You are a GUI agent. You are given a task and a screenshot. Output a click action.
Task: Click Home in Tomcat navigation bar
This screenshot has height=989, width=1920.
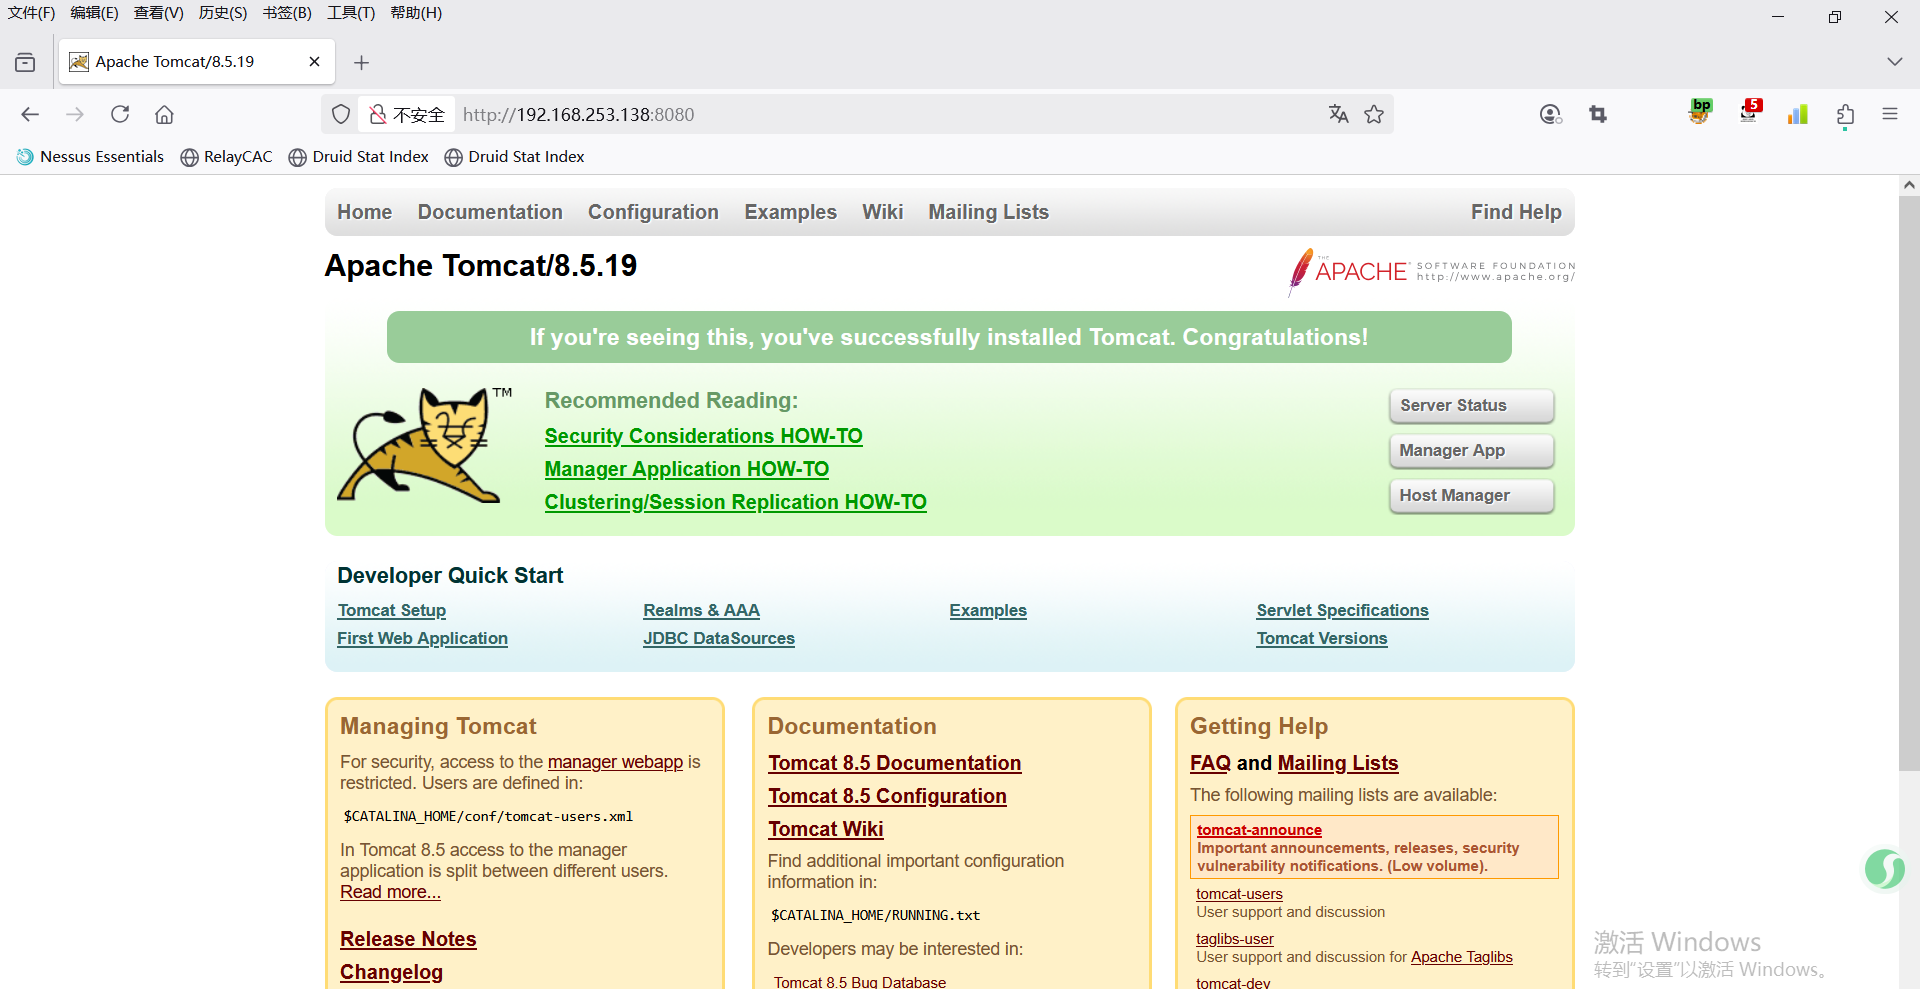pyautogui.click(x=365, y=212)
